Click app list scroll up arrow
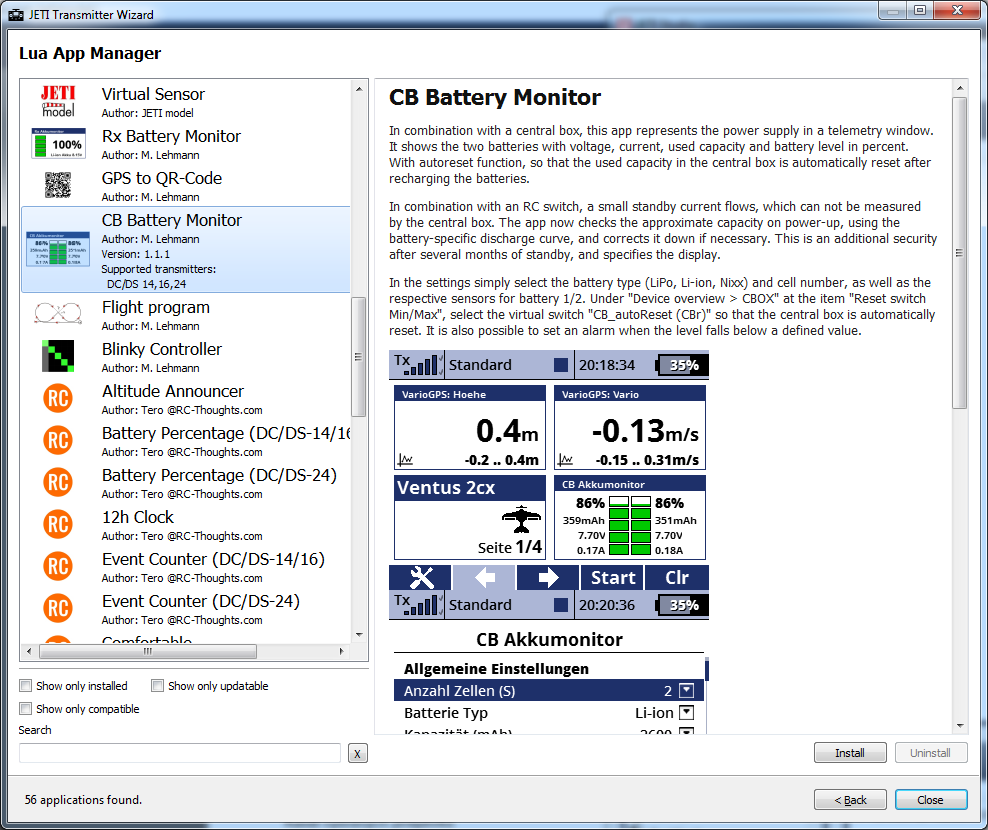Image resolution: width=988 pixels, height=830 pixels. [x=359, y=89]
